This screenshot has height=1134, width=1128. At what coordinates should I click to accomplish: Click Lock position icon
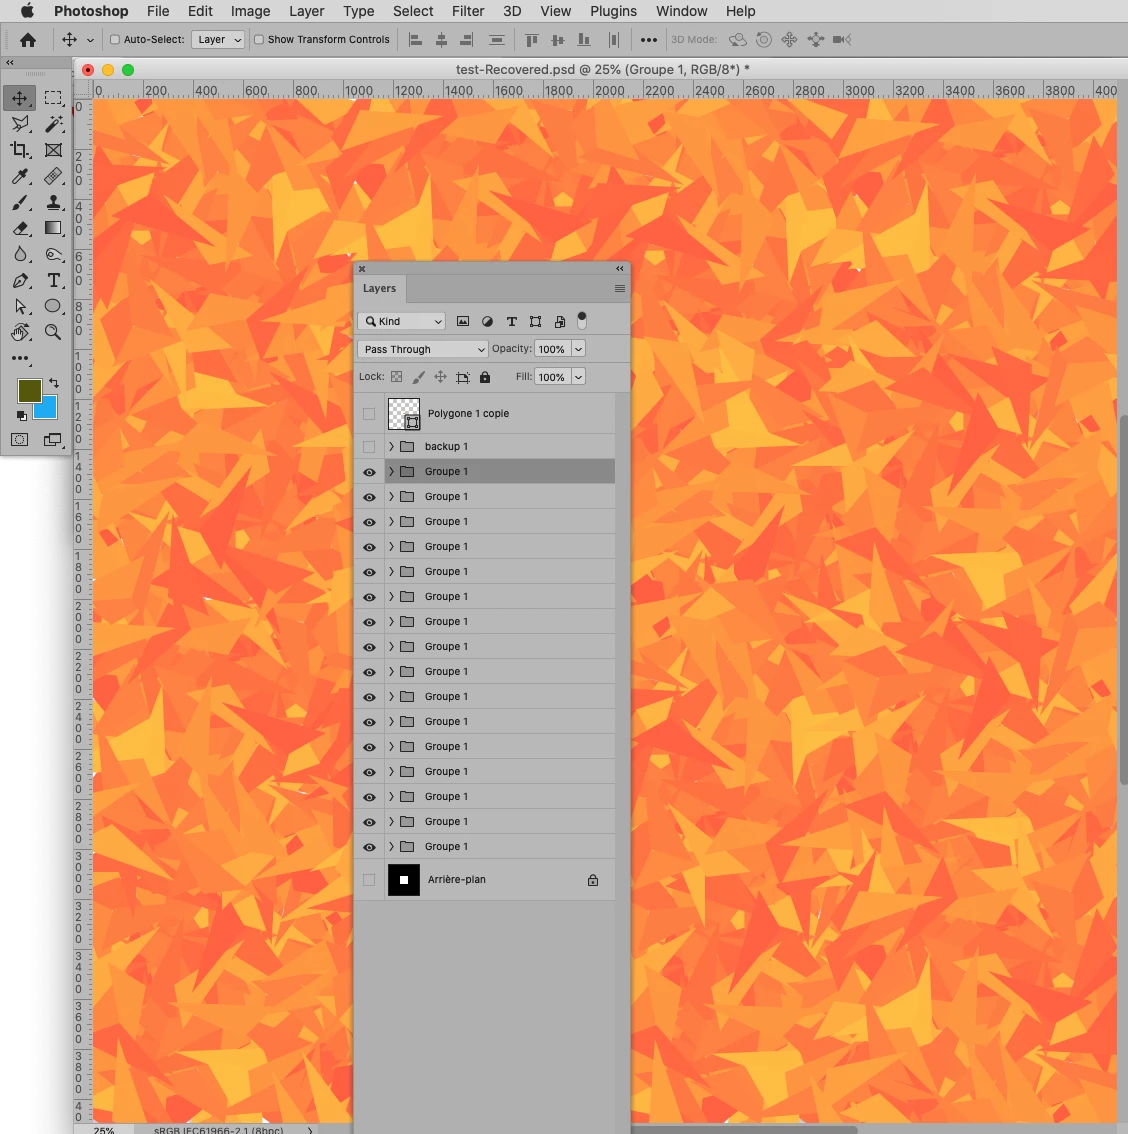click(440, 377)
